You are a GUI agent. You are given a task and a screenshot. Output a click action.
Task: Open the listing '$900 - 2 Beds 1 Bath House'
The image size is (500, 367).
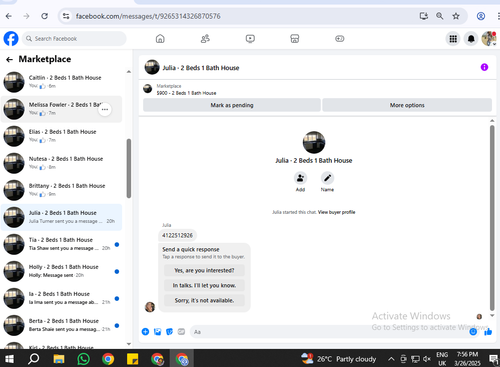pyautogui.click(x=186, y=93)
